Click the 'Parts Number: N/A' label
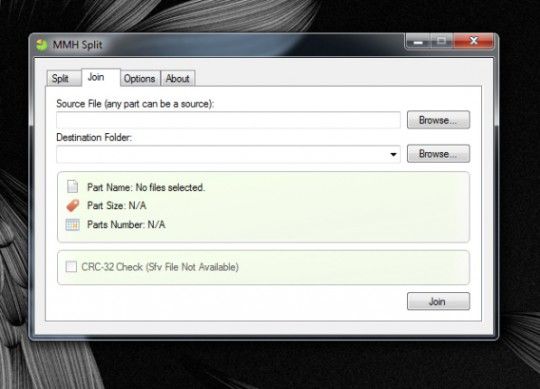The height and width of the screenshot is (389, 540). click(x=126, y=224)
